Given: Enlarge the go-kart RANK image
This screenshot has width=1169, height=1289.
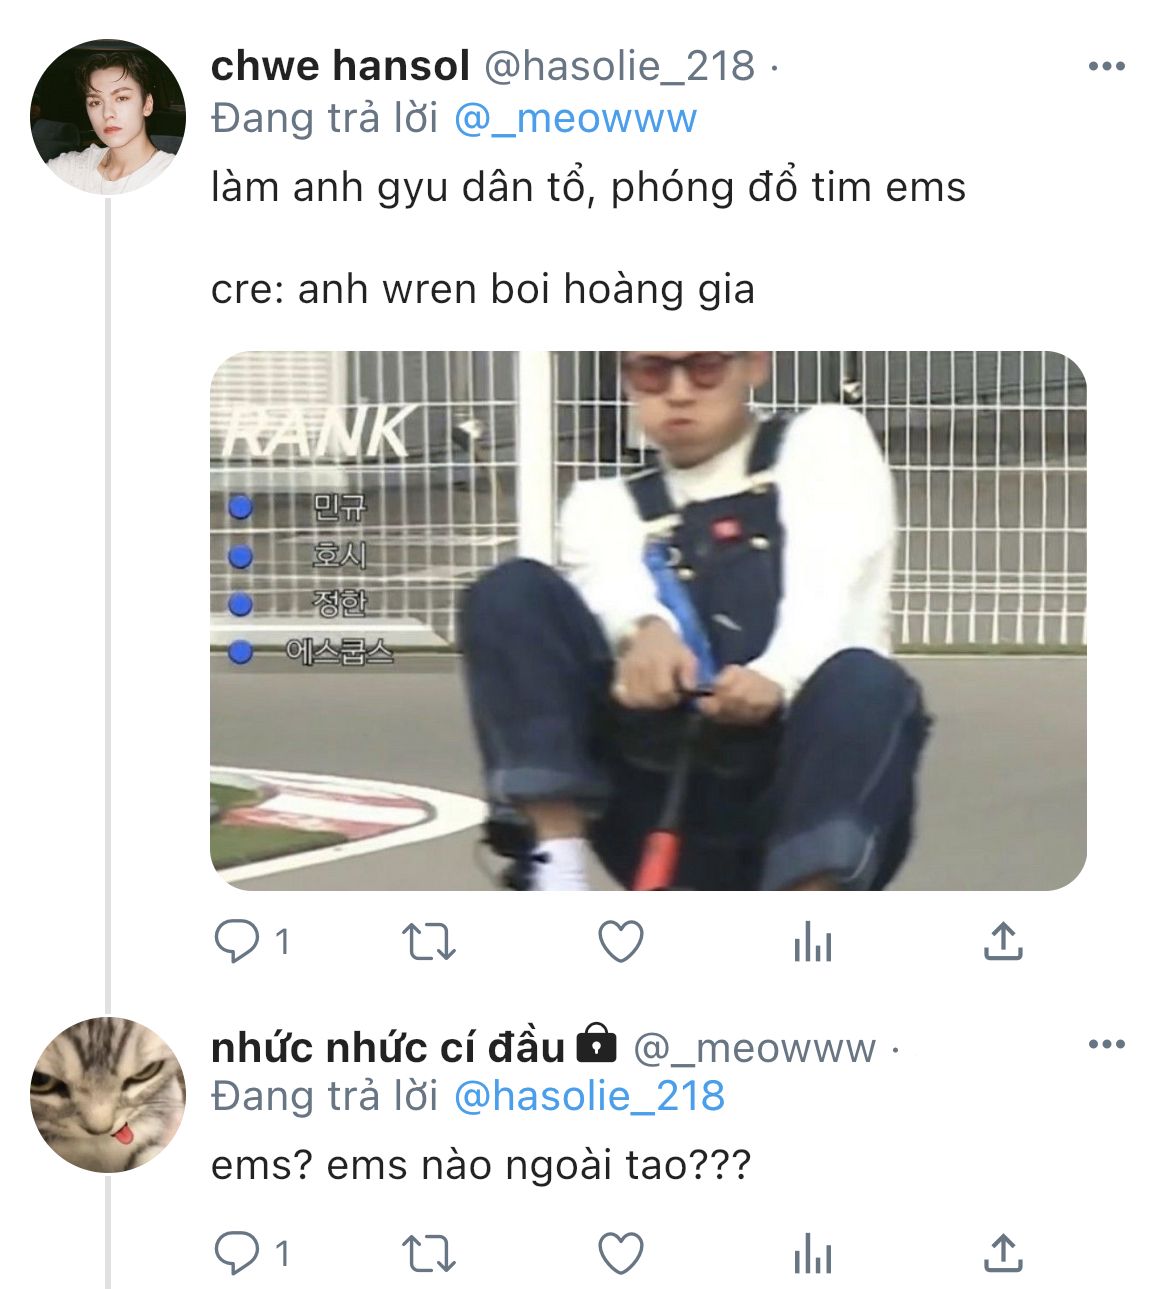Looking at the screenshot, I should click(648, 620).
